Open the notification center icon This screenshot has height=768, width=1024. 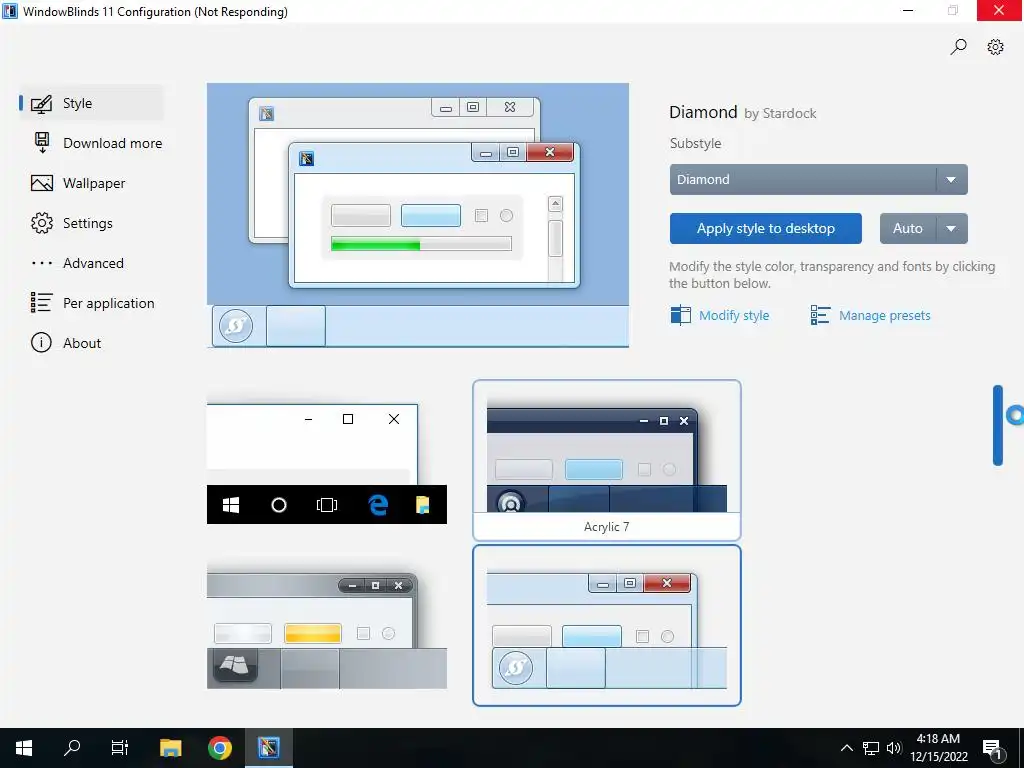pos(993,748)
